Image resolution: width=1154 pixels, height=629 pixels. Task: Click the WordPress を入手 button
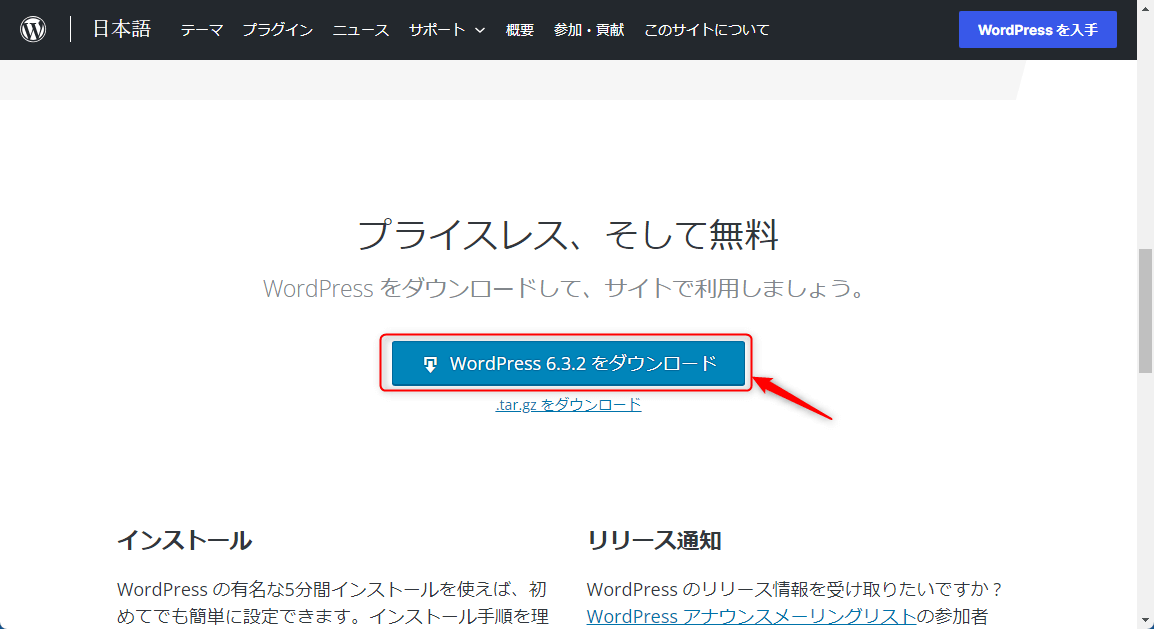[x=1037, y=29]
